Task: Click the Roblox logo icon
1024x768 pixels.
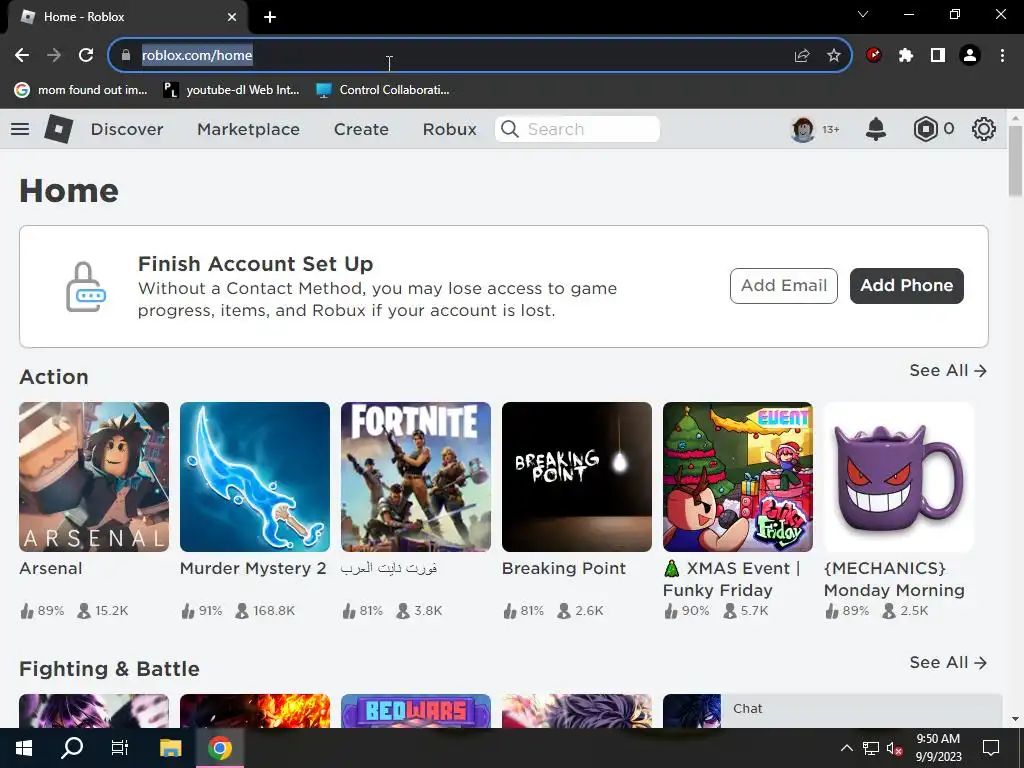Action: pyautogui.click(x=58, y=129)
